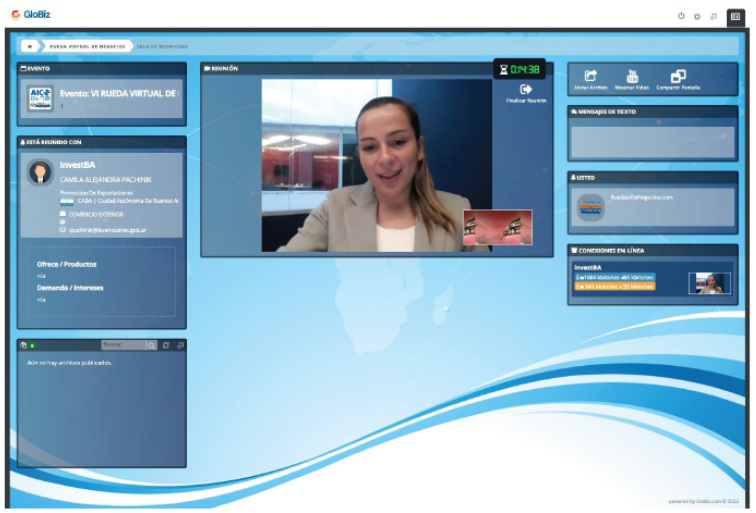Refresh the published files list
This screenshot has height=513, width=756.
[x=167, y=345]
